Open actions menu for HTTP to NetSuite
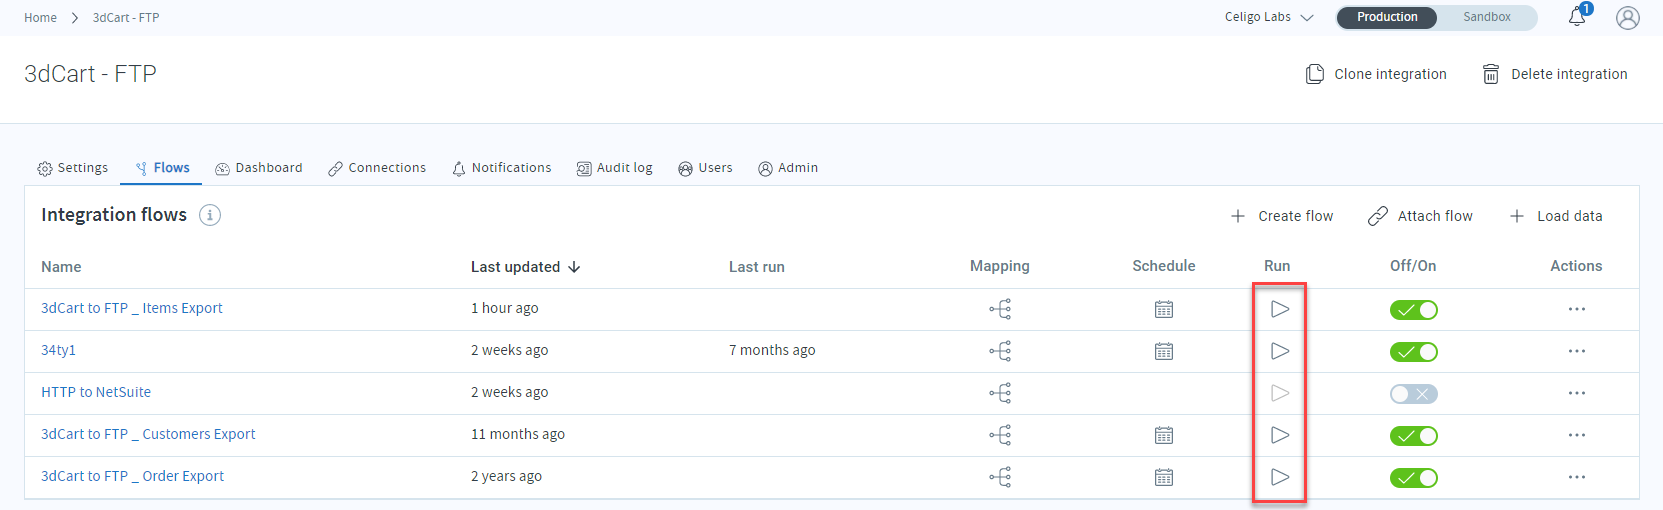 [1577, 393]
